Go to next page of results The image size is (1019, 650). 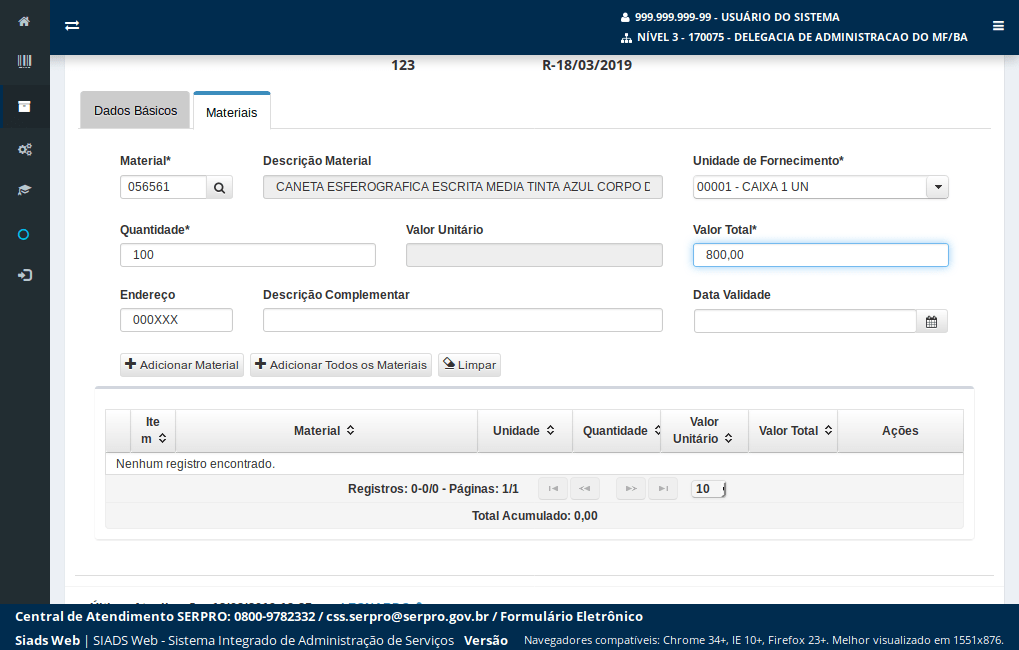point(631,488)
